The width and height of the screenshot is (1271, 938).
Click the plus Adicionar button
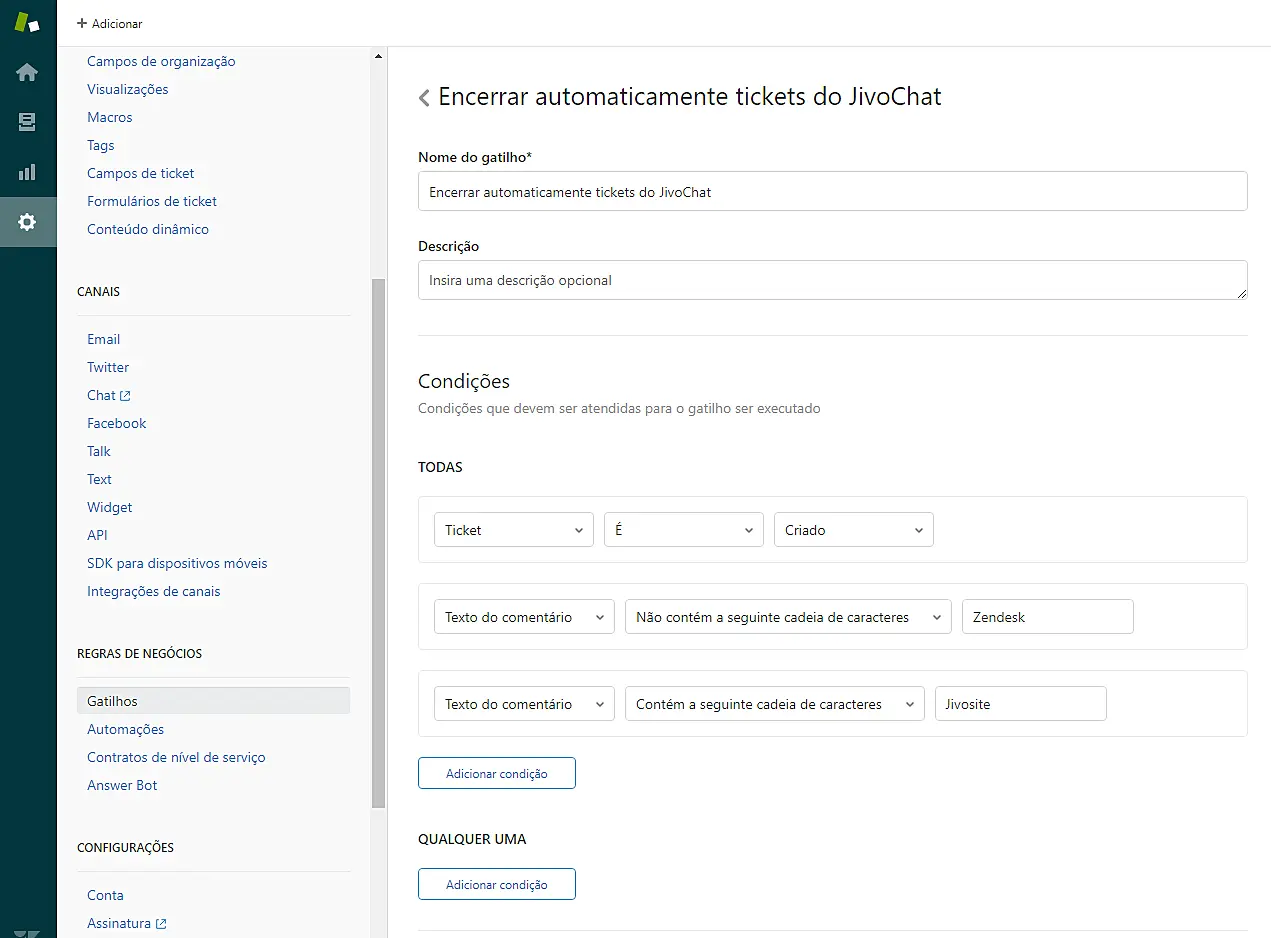pyautogui.click(x=110, y=23)
